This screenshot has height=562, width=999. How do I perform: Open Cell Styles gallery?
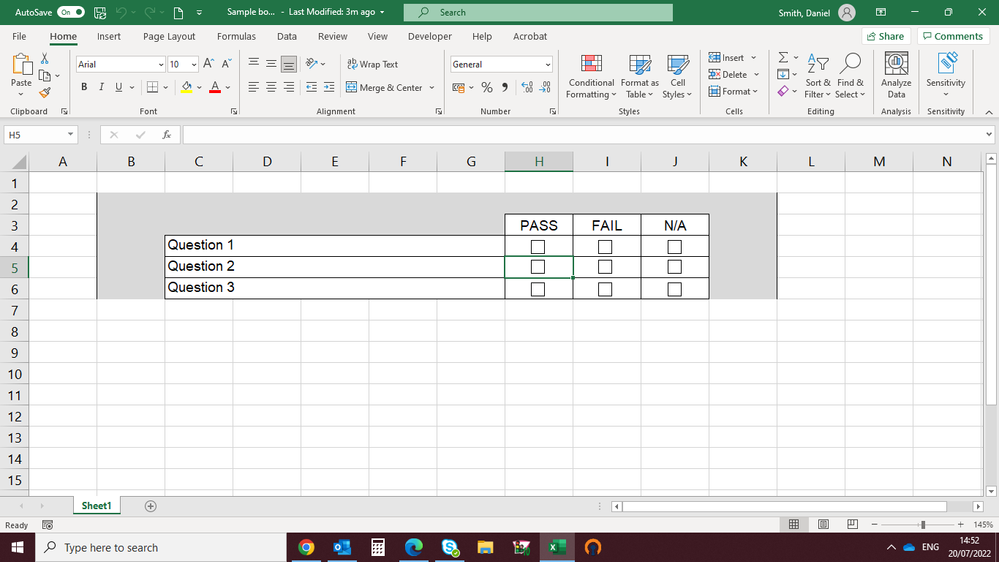pos(677,76)
